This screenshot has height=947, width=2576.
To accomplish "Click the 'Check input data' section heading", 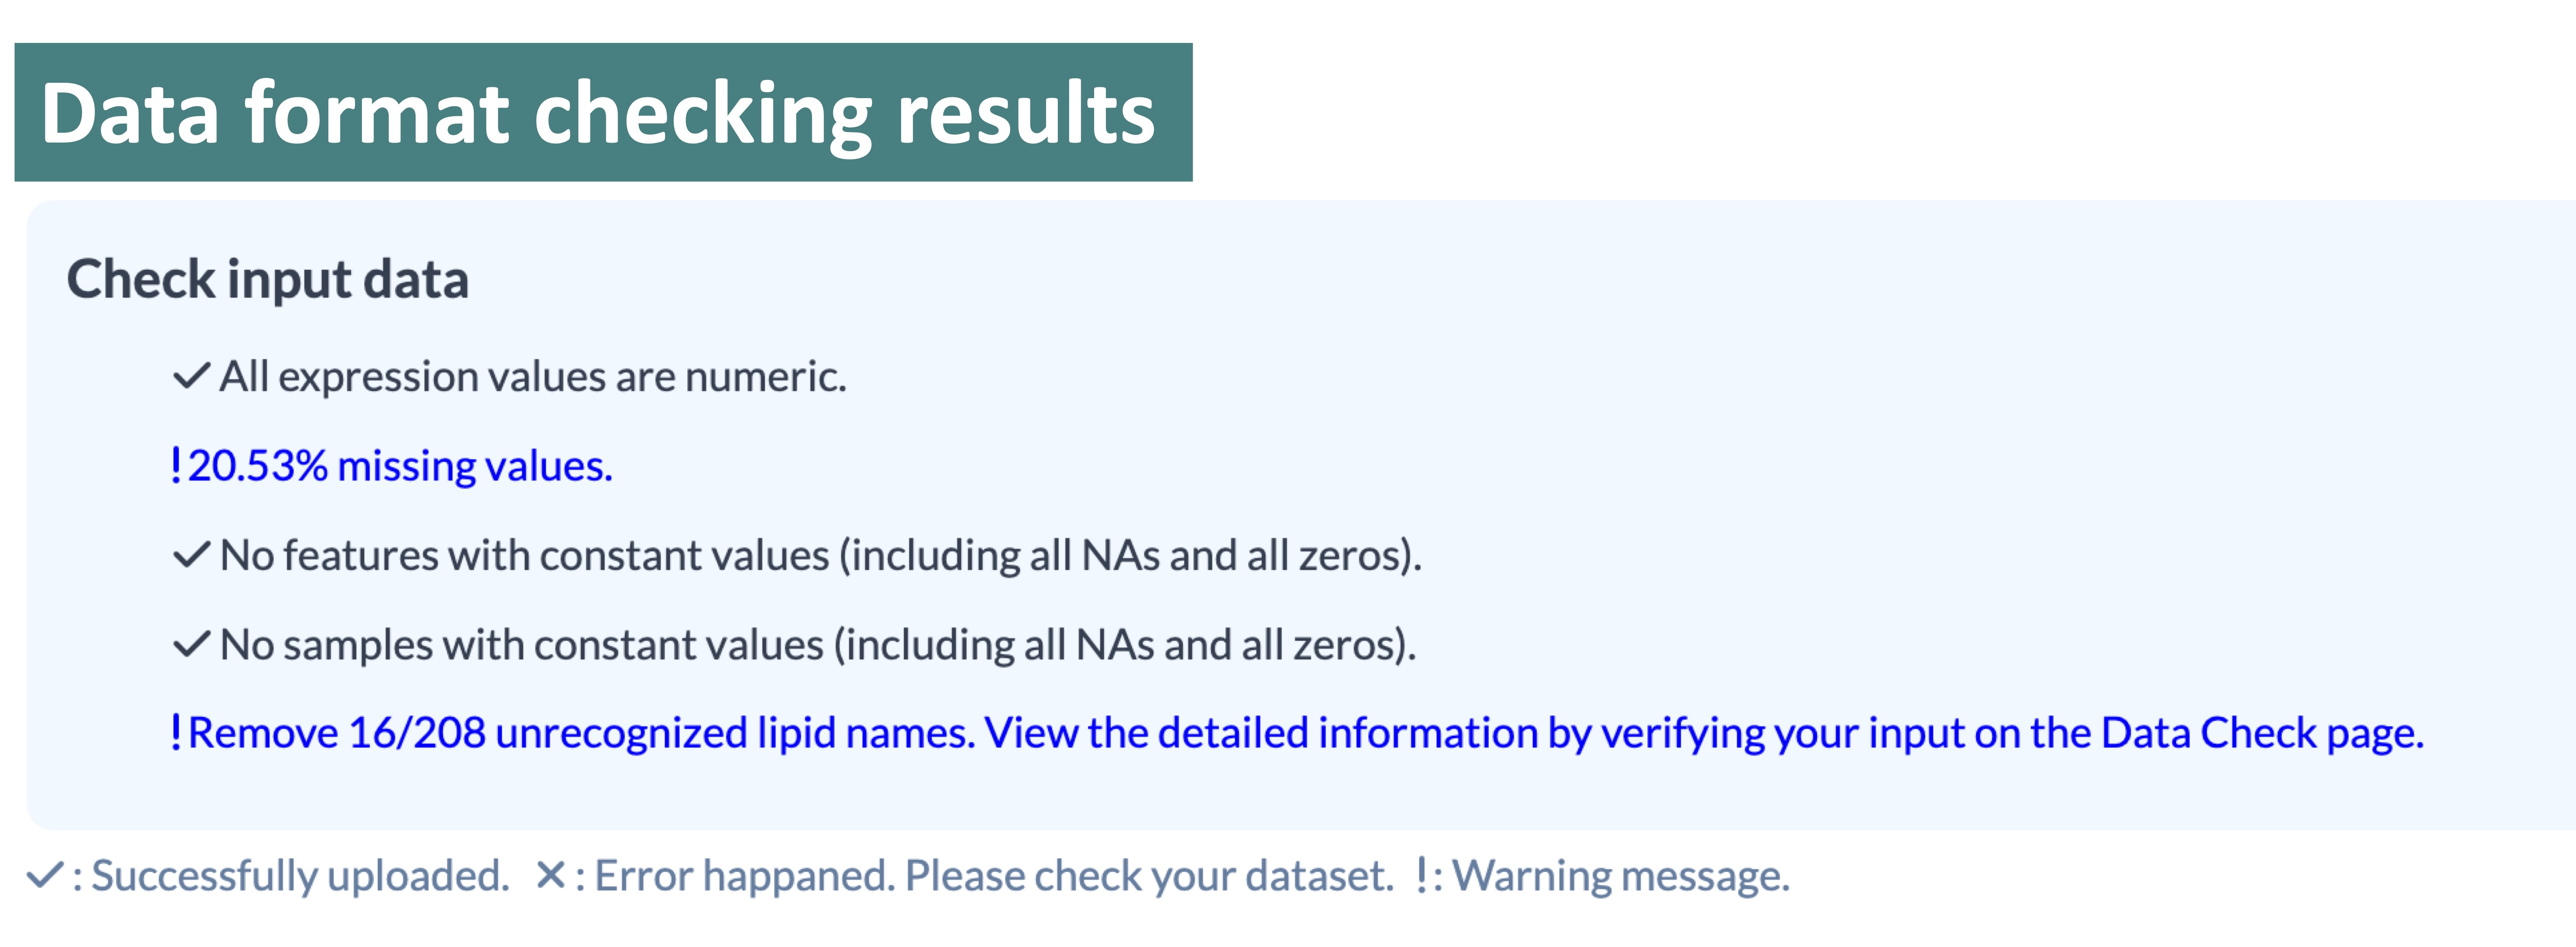I will point(268,279).
